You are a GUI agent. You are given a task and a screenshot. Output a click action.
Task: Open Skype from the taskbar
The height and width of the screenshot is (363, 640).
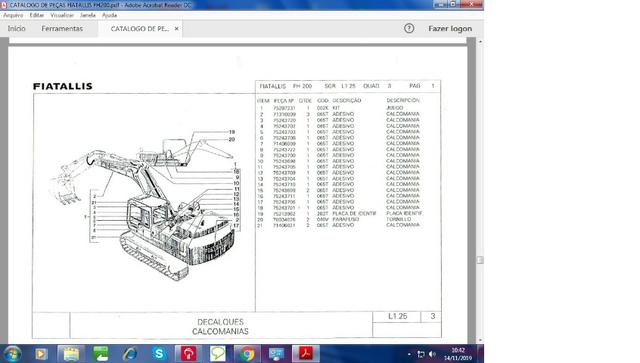pyautogui.click(x=159, y=354)
